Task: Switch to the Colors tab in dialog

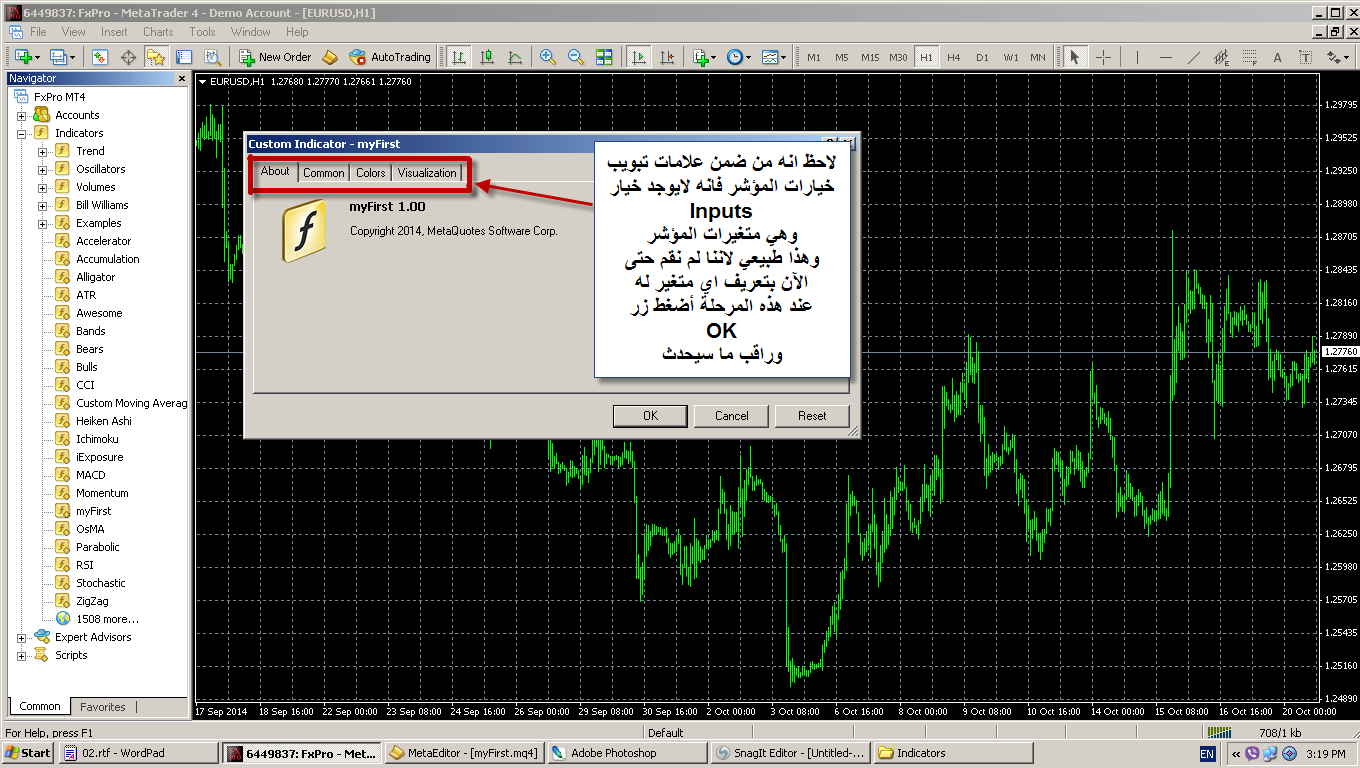Action: 370,173
